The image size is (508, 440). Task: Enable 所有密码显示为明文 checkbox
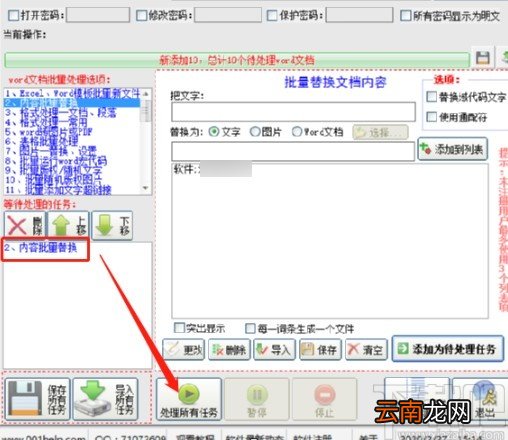(405, 15)
